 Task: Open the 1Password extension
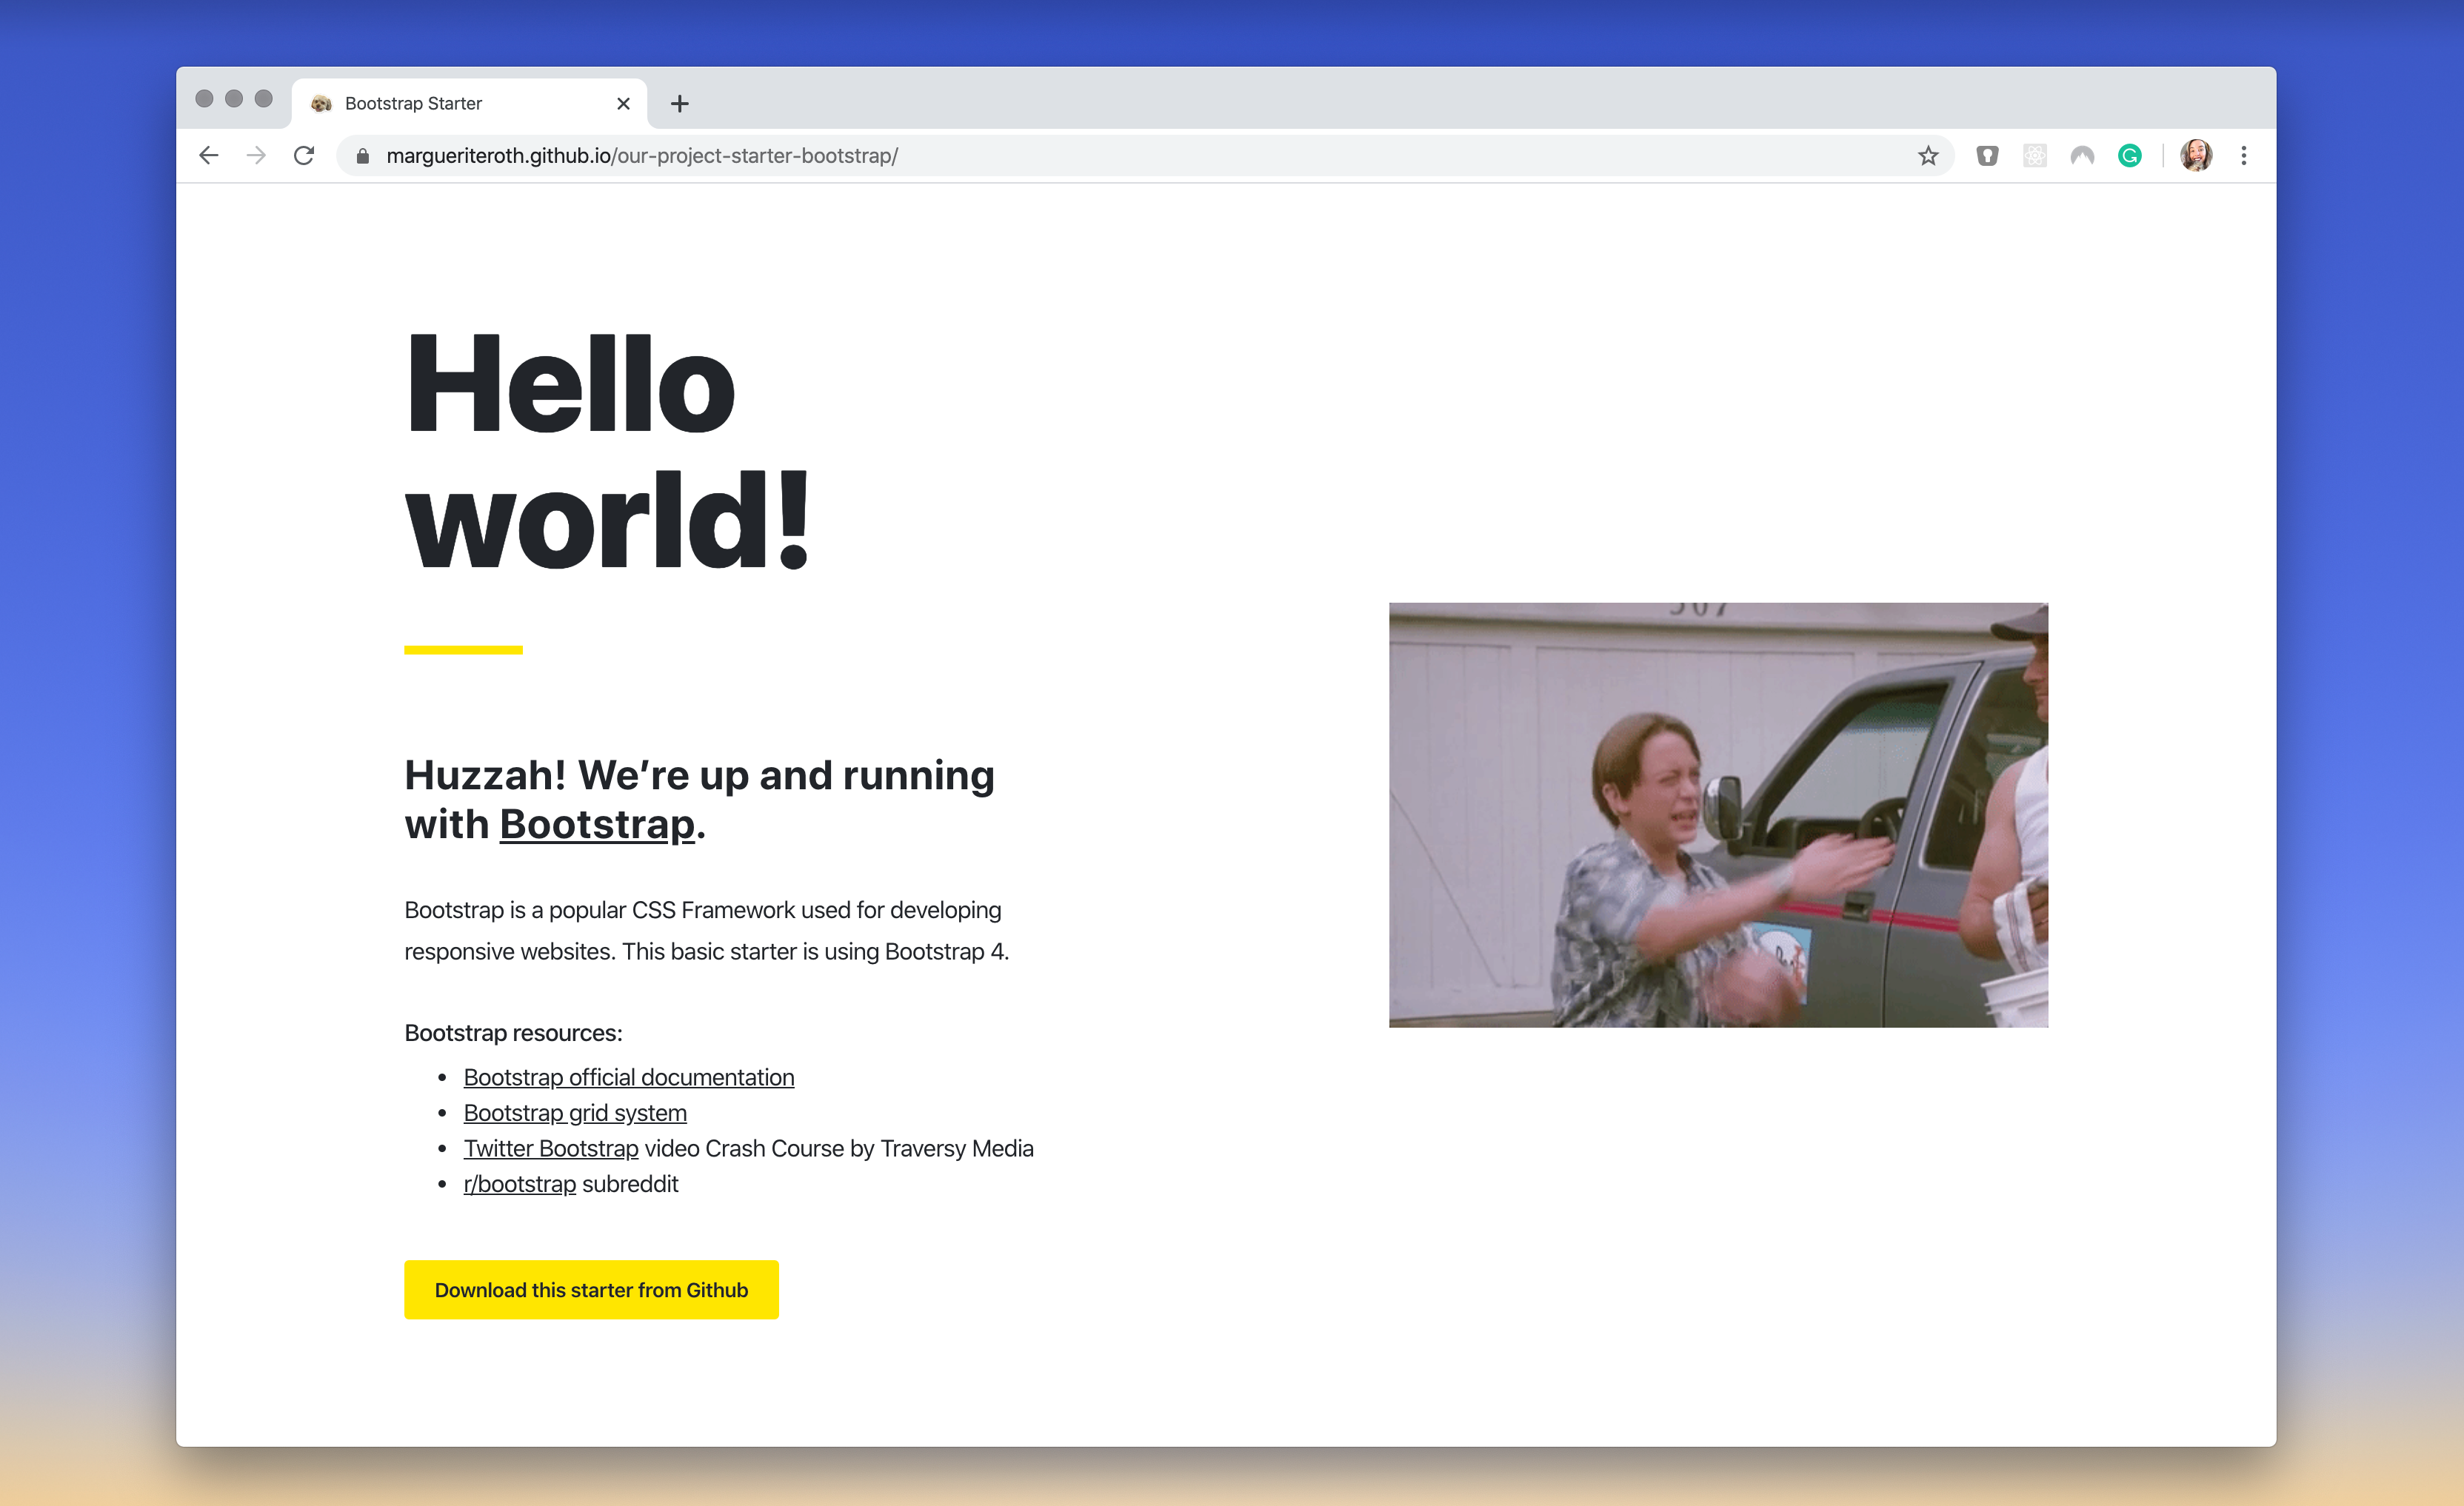1987,155
